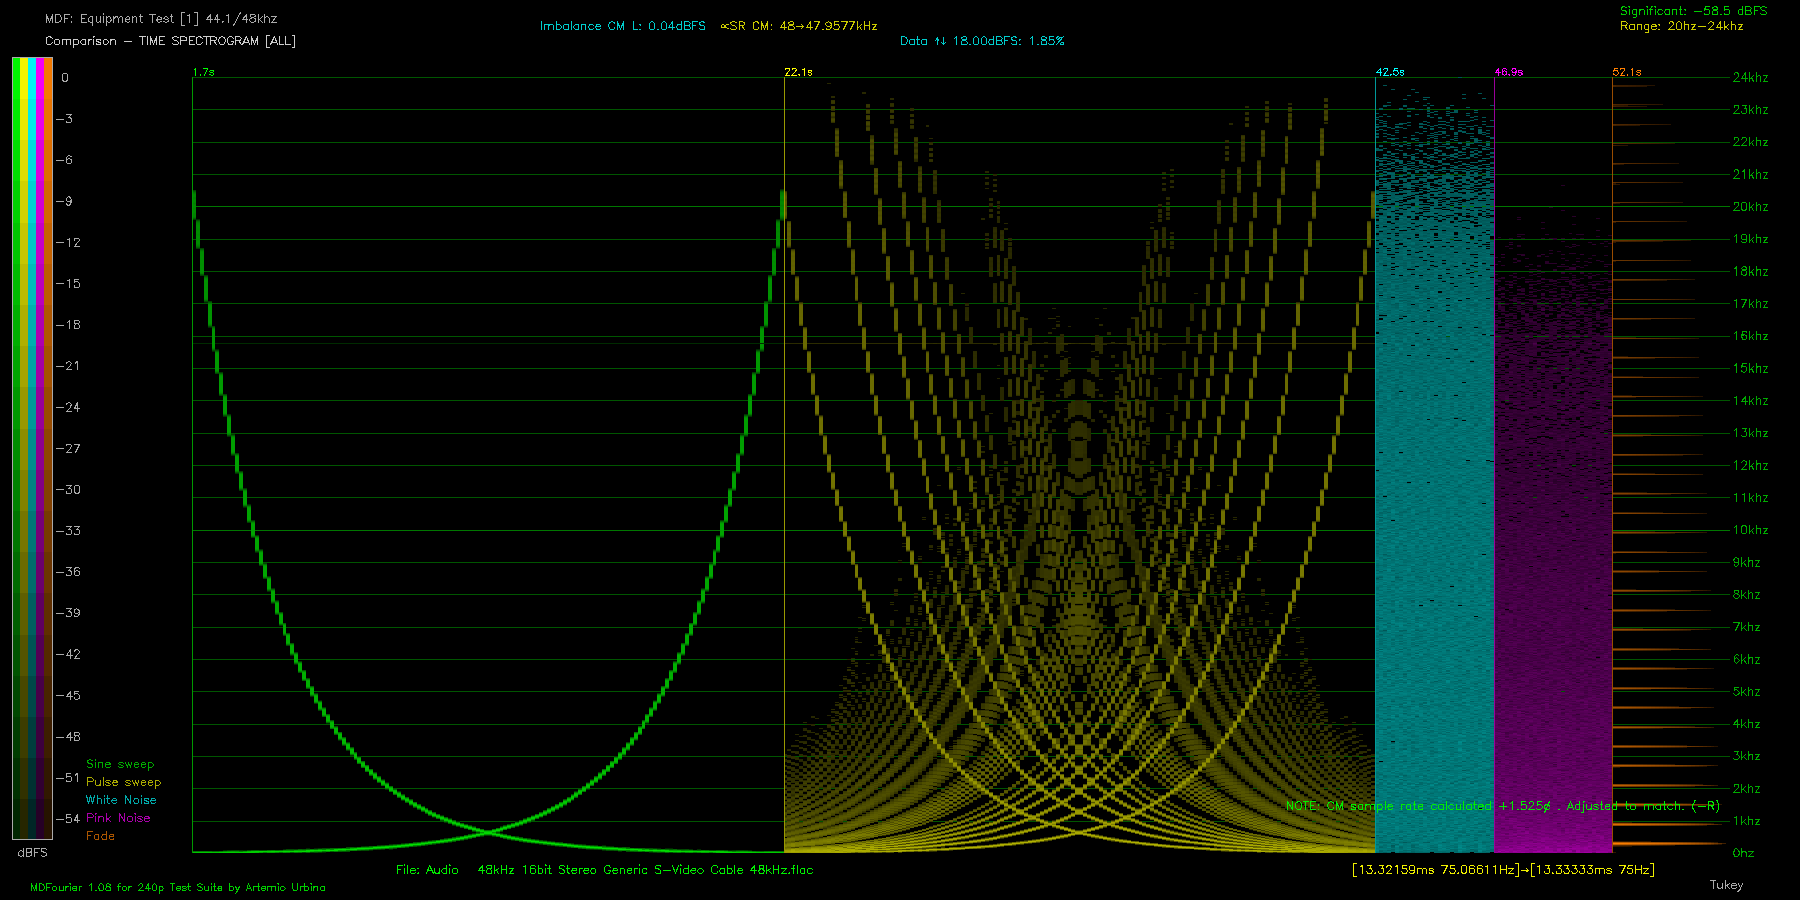This screenshot has height=900, width=1800.
Task: Click the cyan white noise spectrogram block
Action: pos(1434,500)
